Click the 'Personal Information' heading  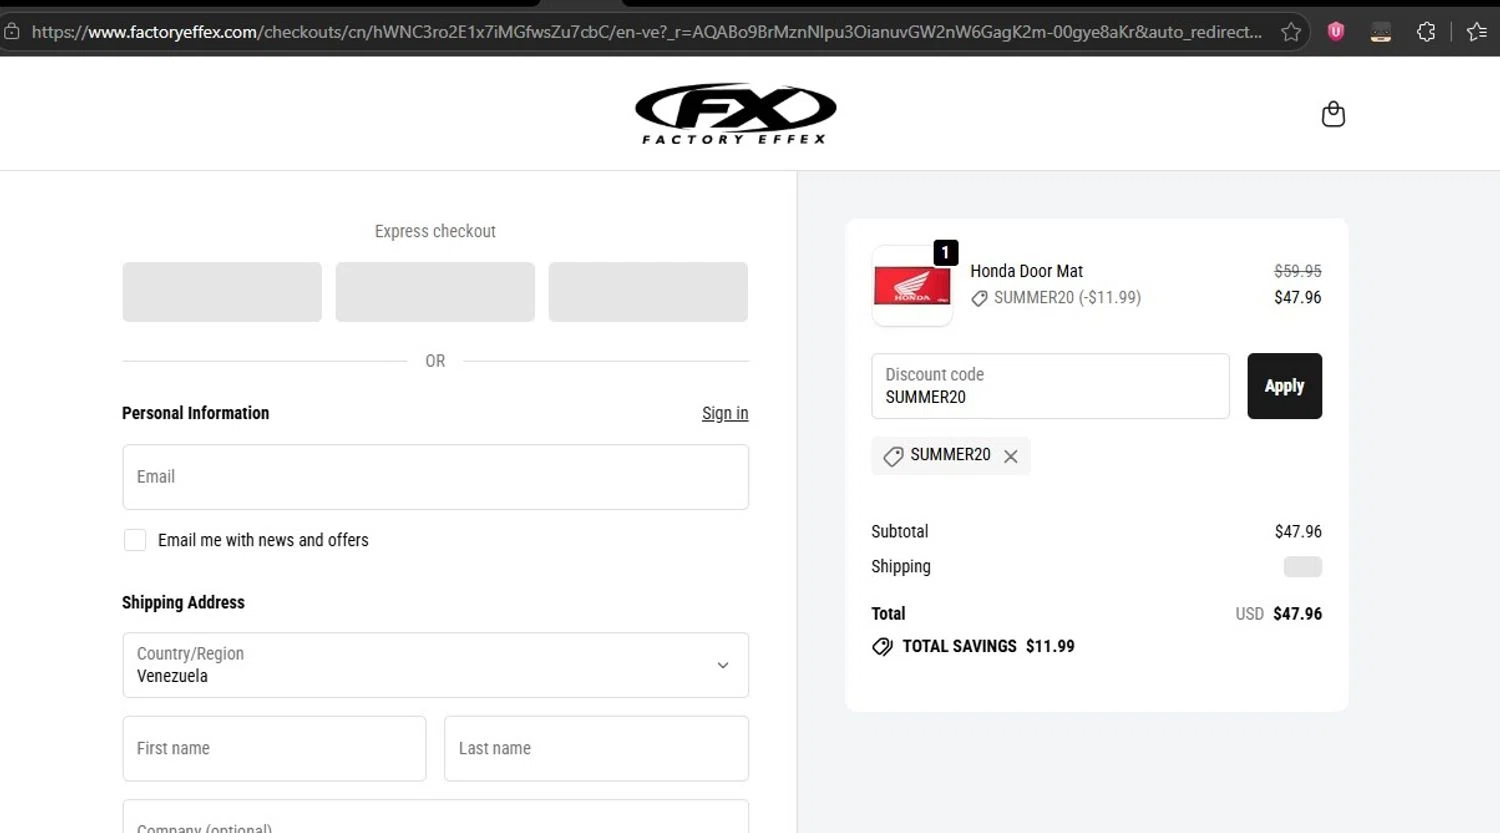click(x=195, y=413)
